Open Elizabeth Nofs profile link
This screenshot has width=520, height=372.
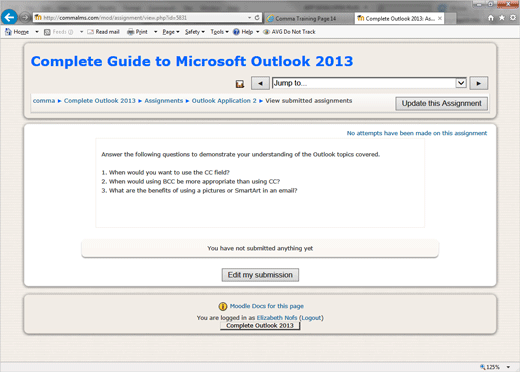(x=277, y=318)
